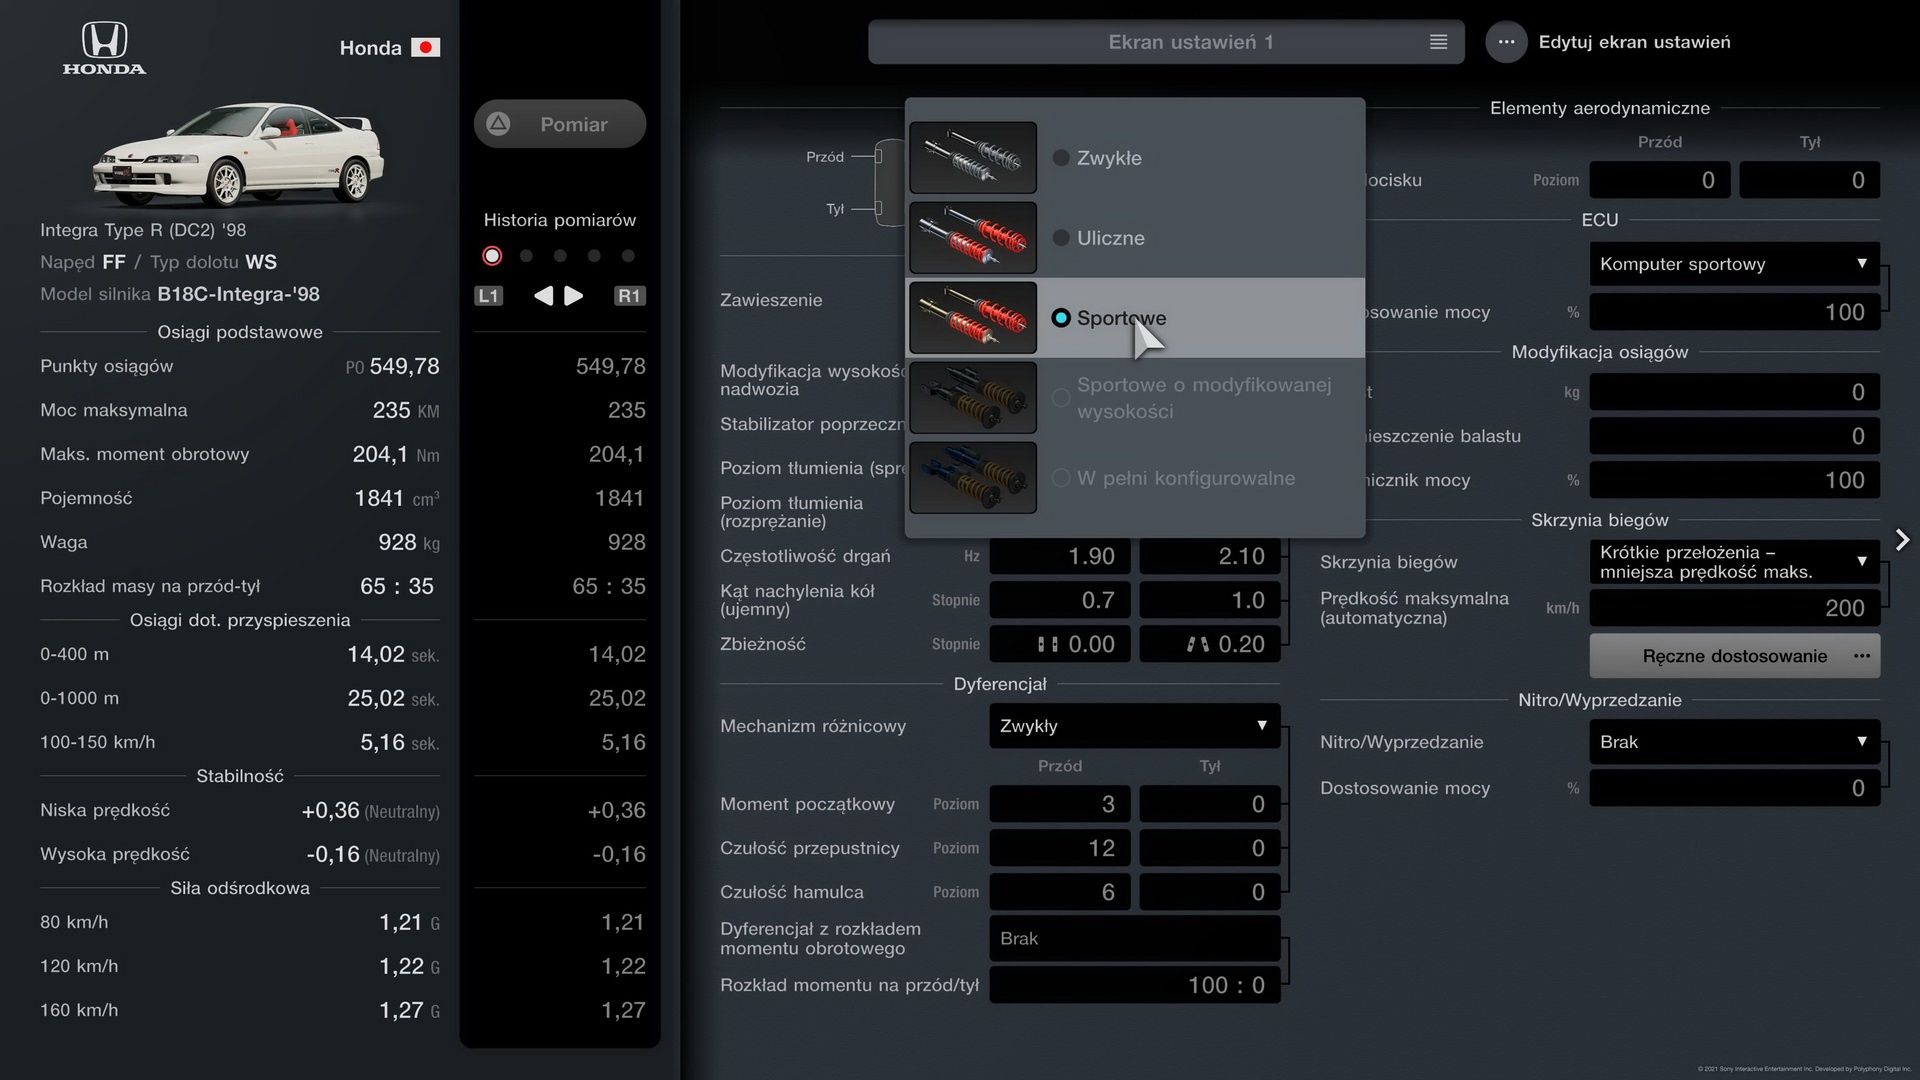Image resolution: width=1920 pixels, height=1080 pixels.
Task: Click the fully customizable suspension thumbnail
Action: (973, 478)
